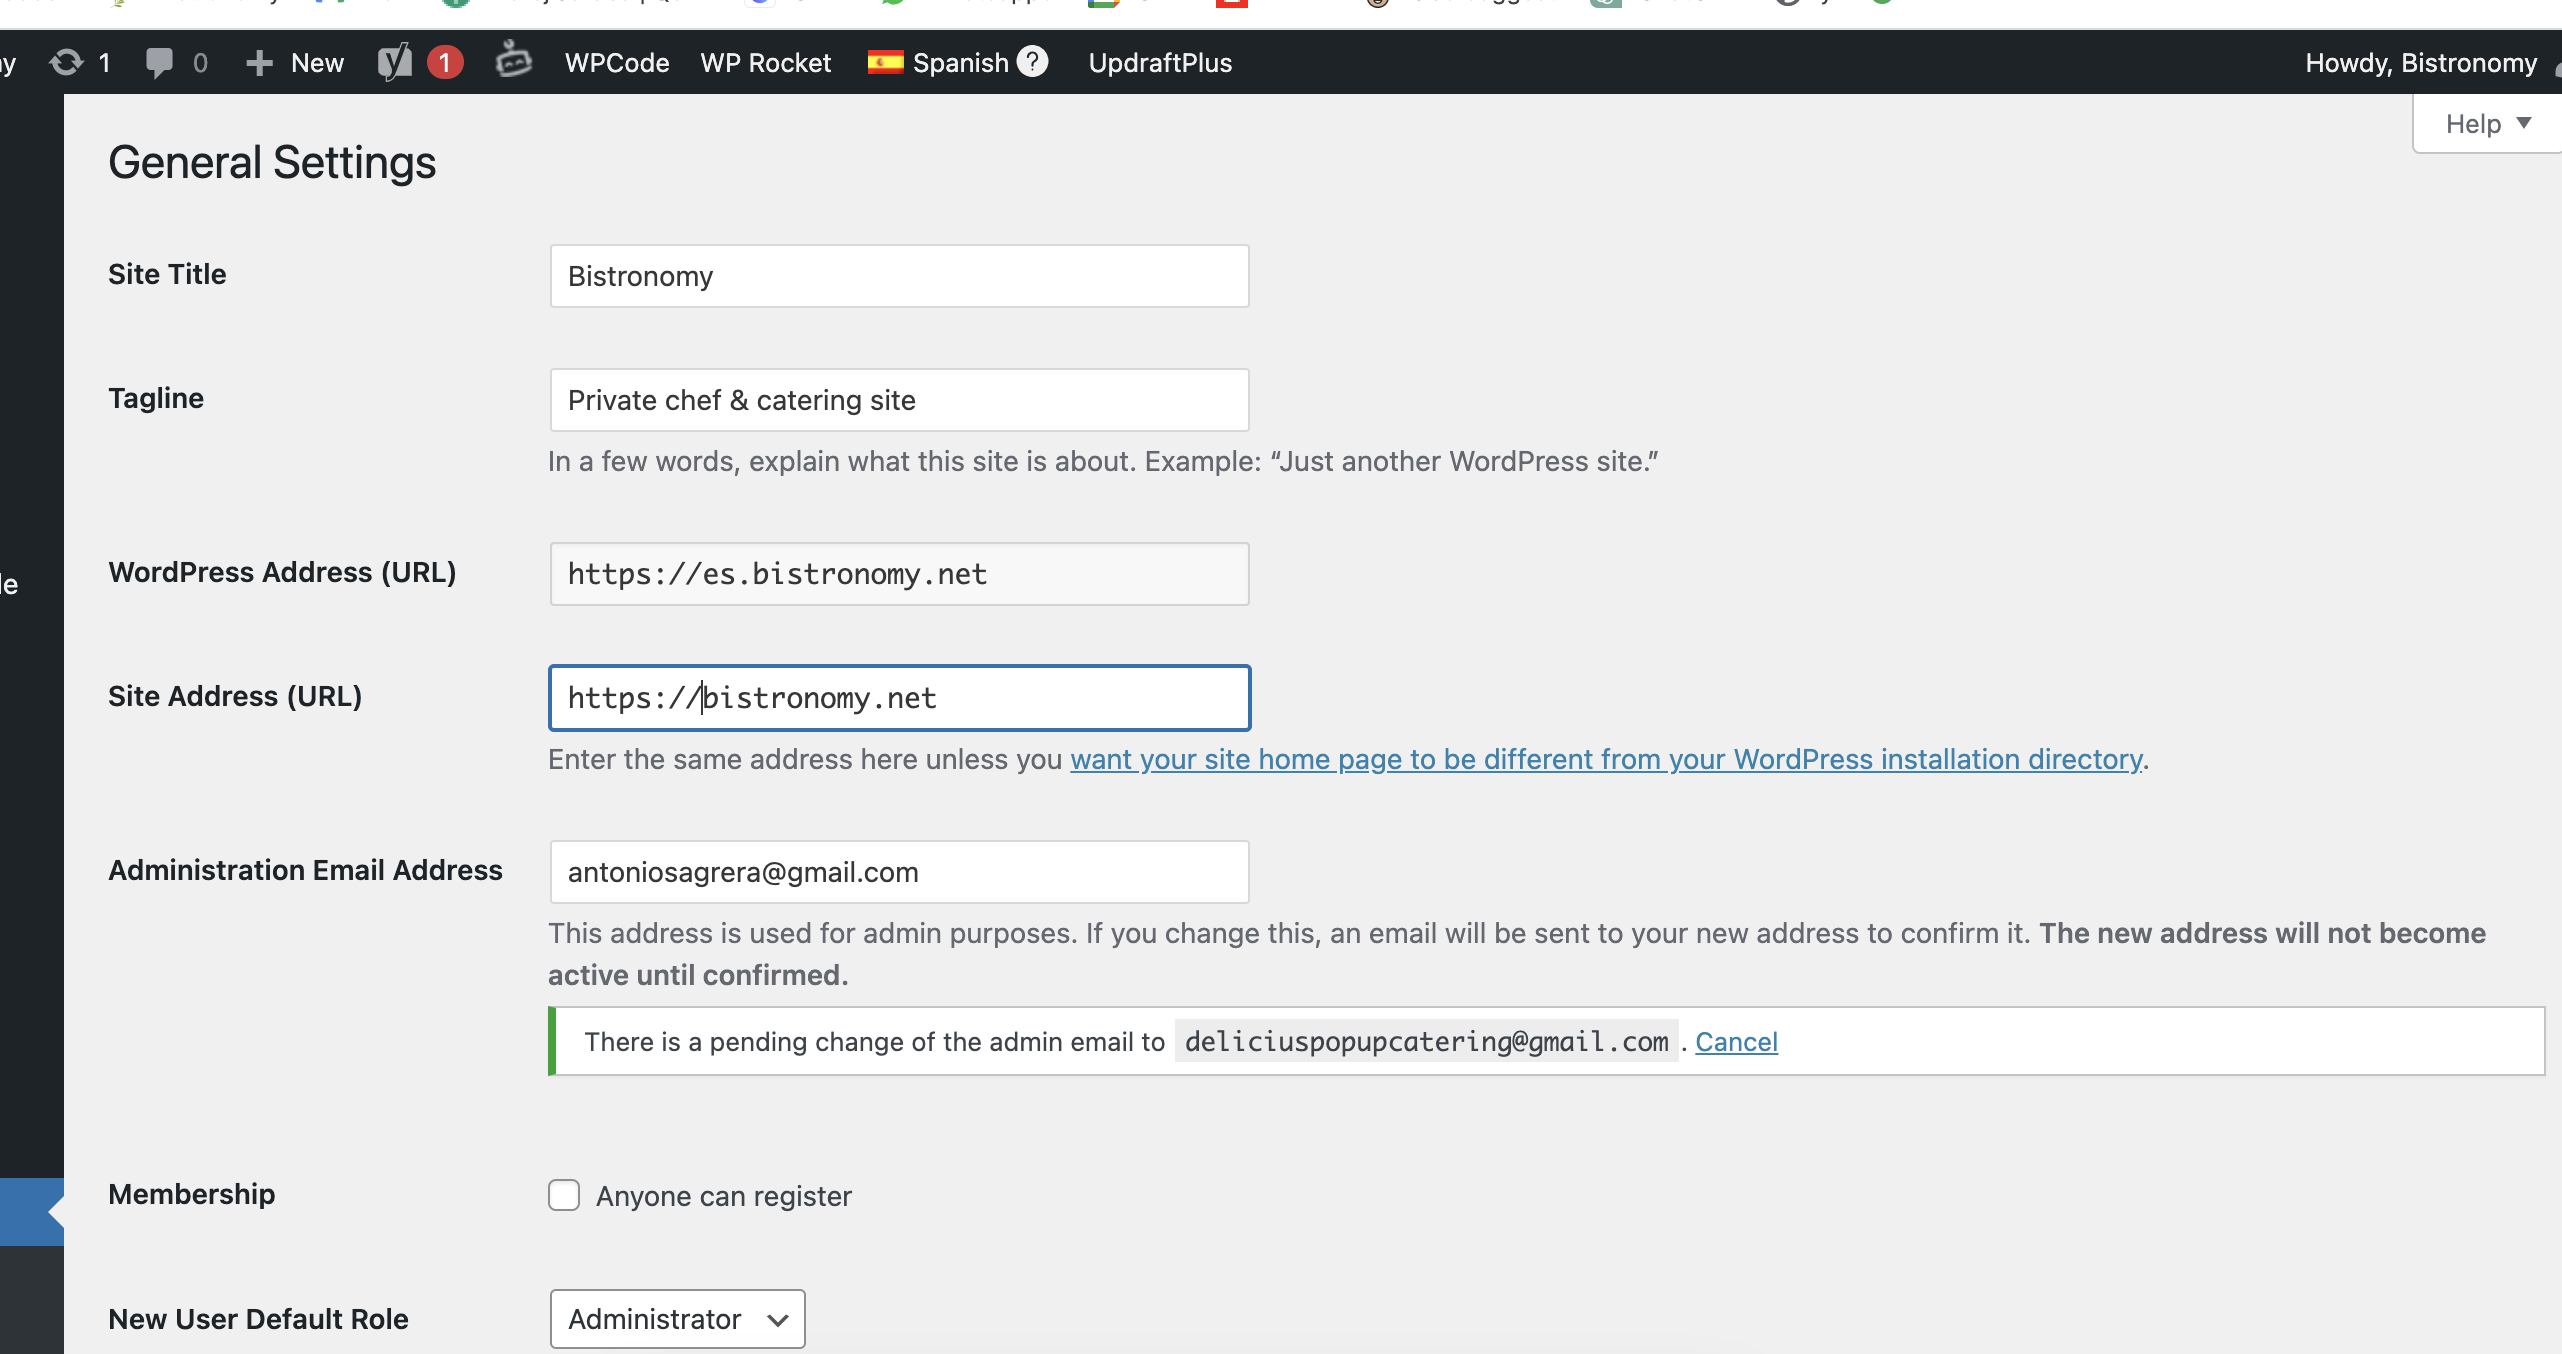Image resolution: width=2562 pixels, height=1354 pixels.
Task: Cancel the pending admin email change
Action: [1736, 1042]
